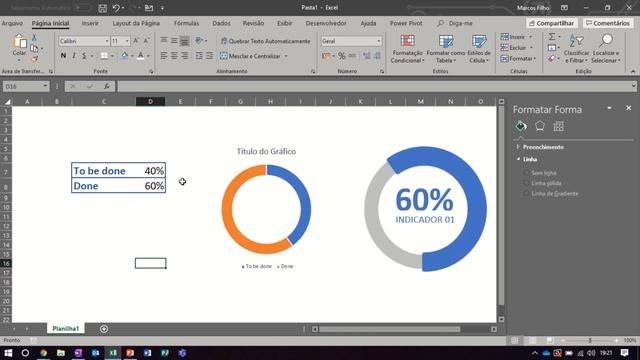Open Name Box dropdown arrow
640x360 pixels.
pyautogui.click(x=45, y=86)
